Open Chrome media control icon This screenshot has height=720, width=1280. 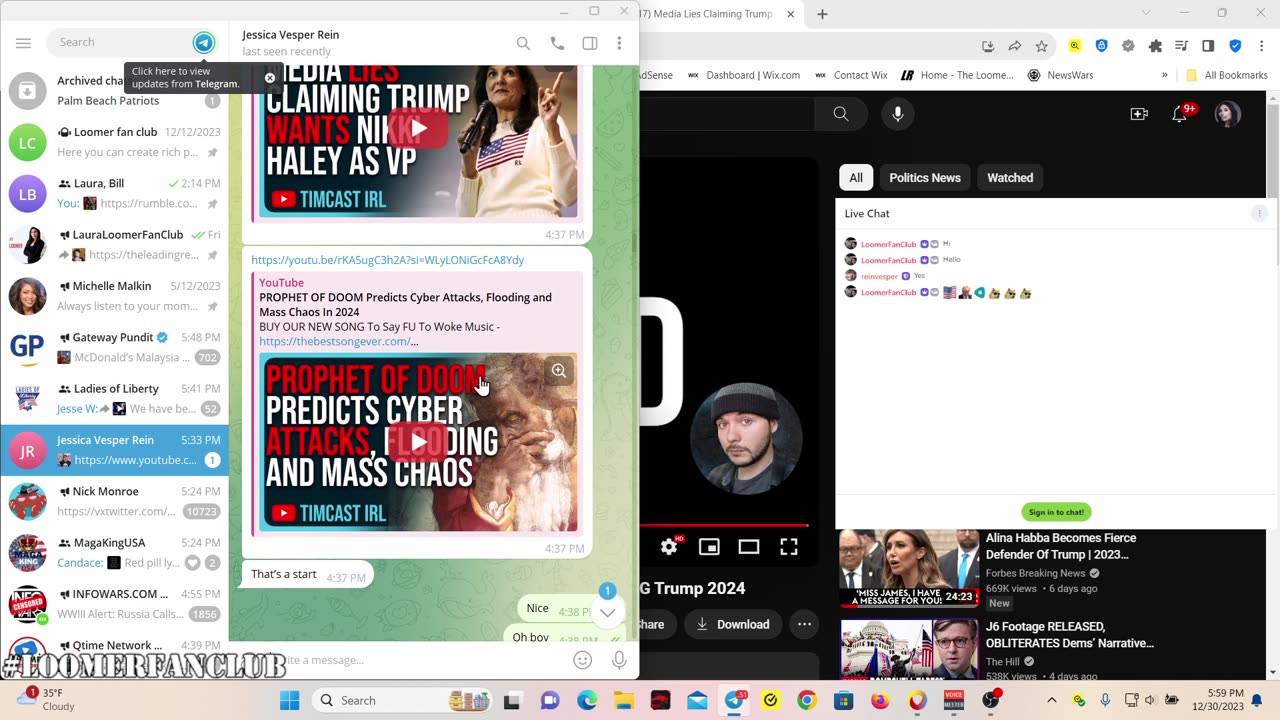1182,46
